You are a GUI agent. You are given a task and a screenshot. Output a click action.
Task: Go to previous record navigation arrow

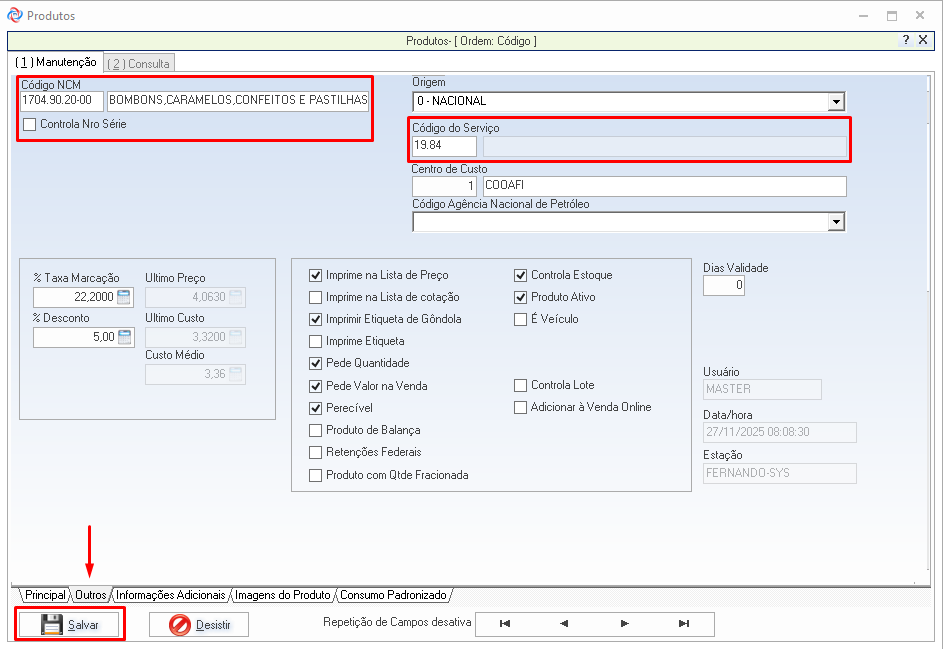[x=564, y=624]
